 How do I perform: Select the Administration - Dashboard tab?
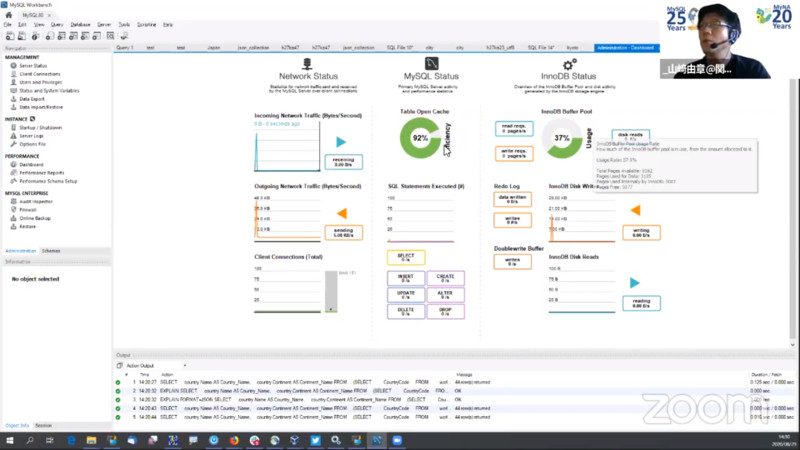(x=627, y=47)
